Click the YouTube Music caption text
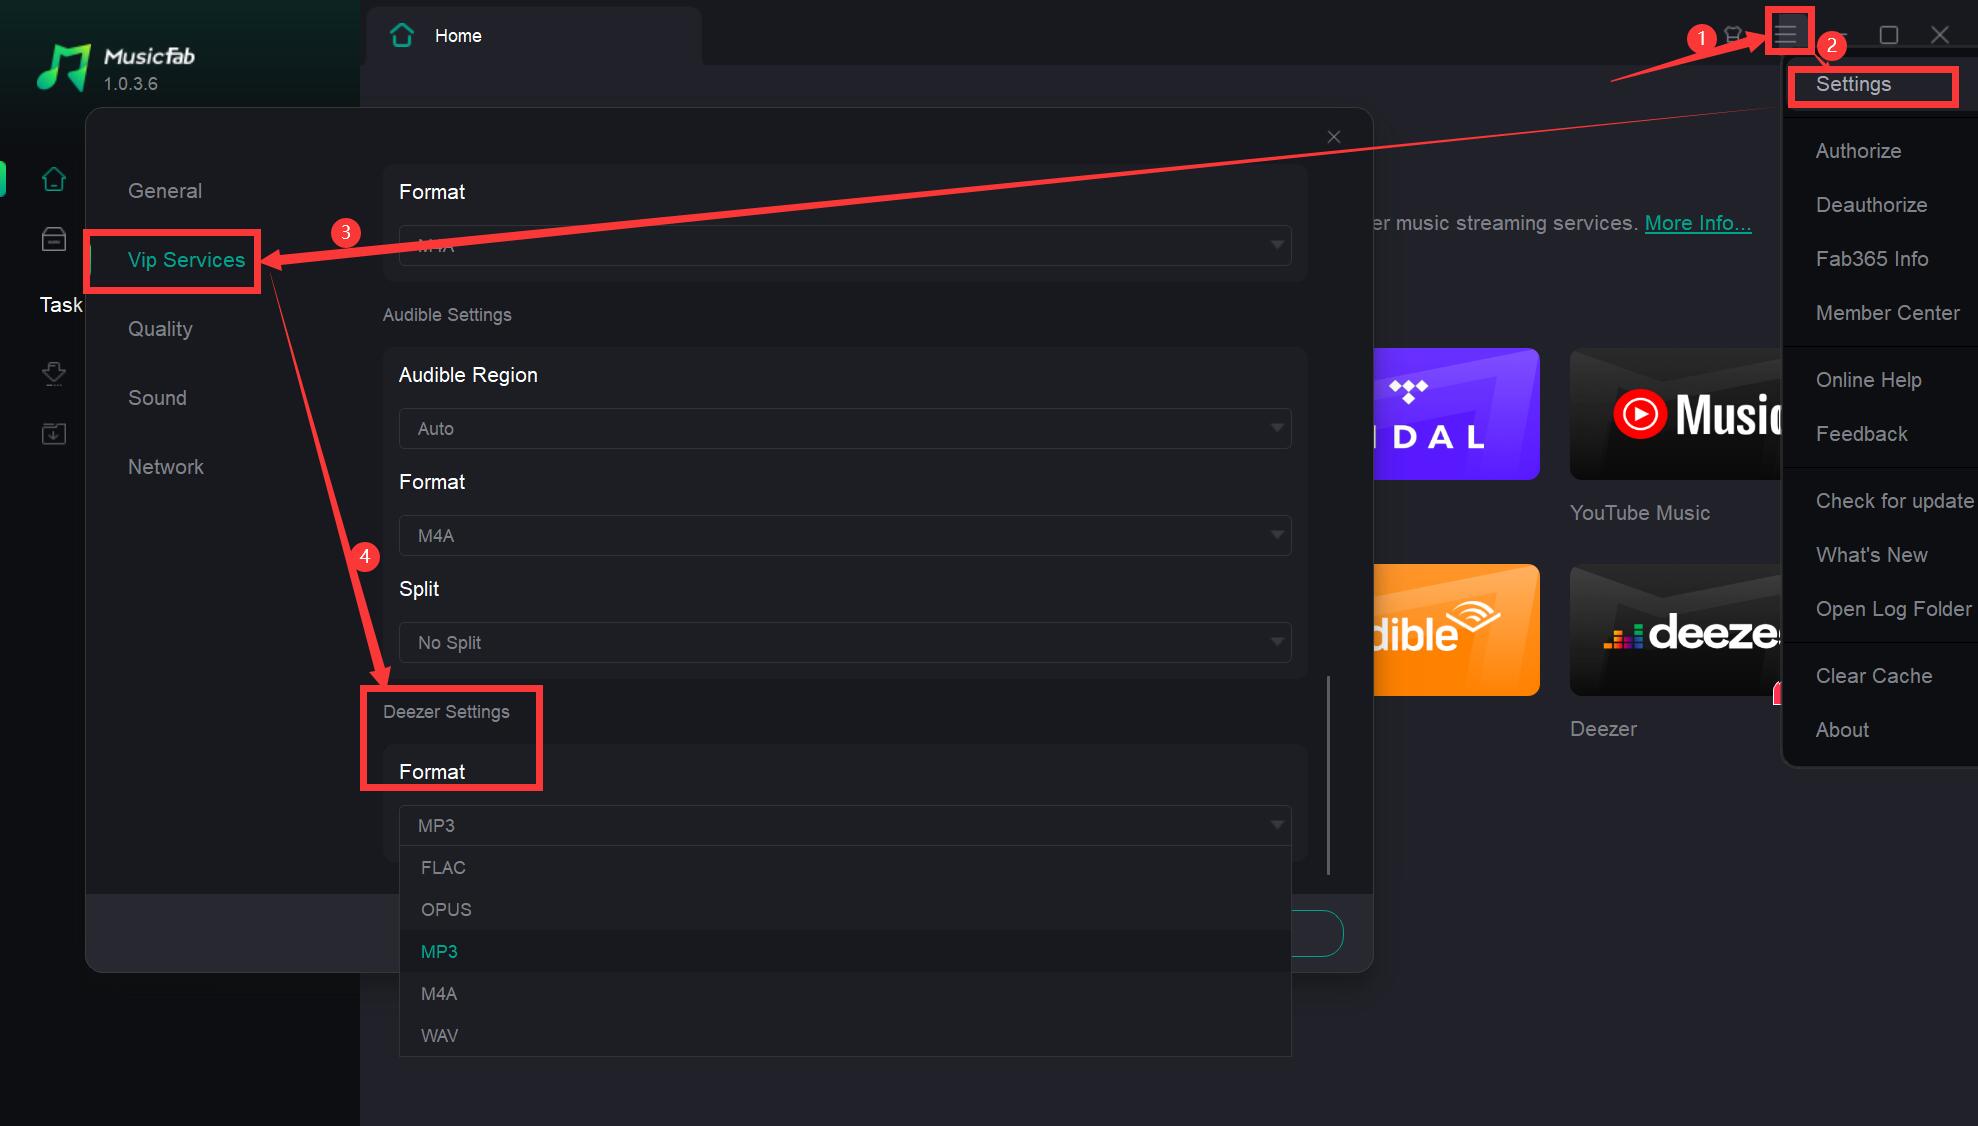 click(1640, 513)
